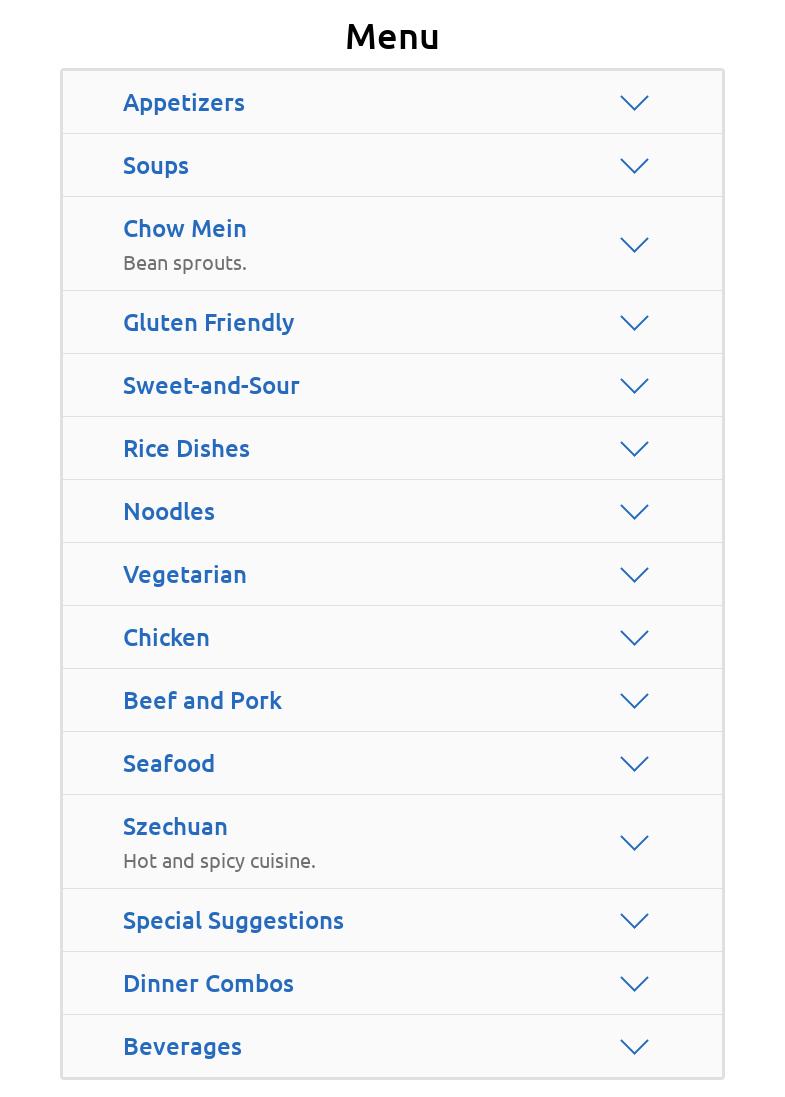The width and height of the screenshot is (785, 1097).
Task: Click the Appetizers heading text
Action: click(184, 103)
